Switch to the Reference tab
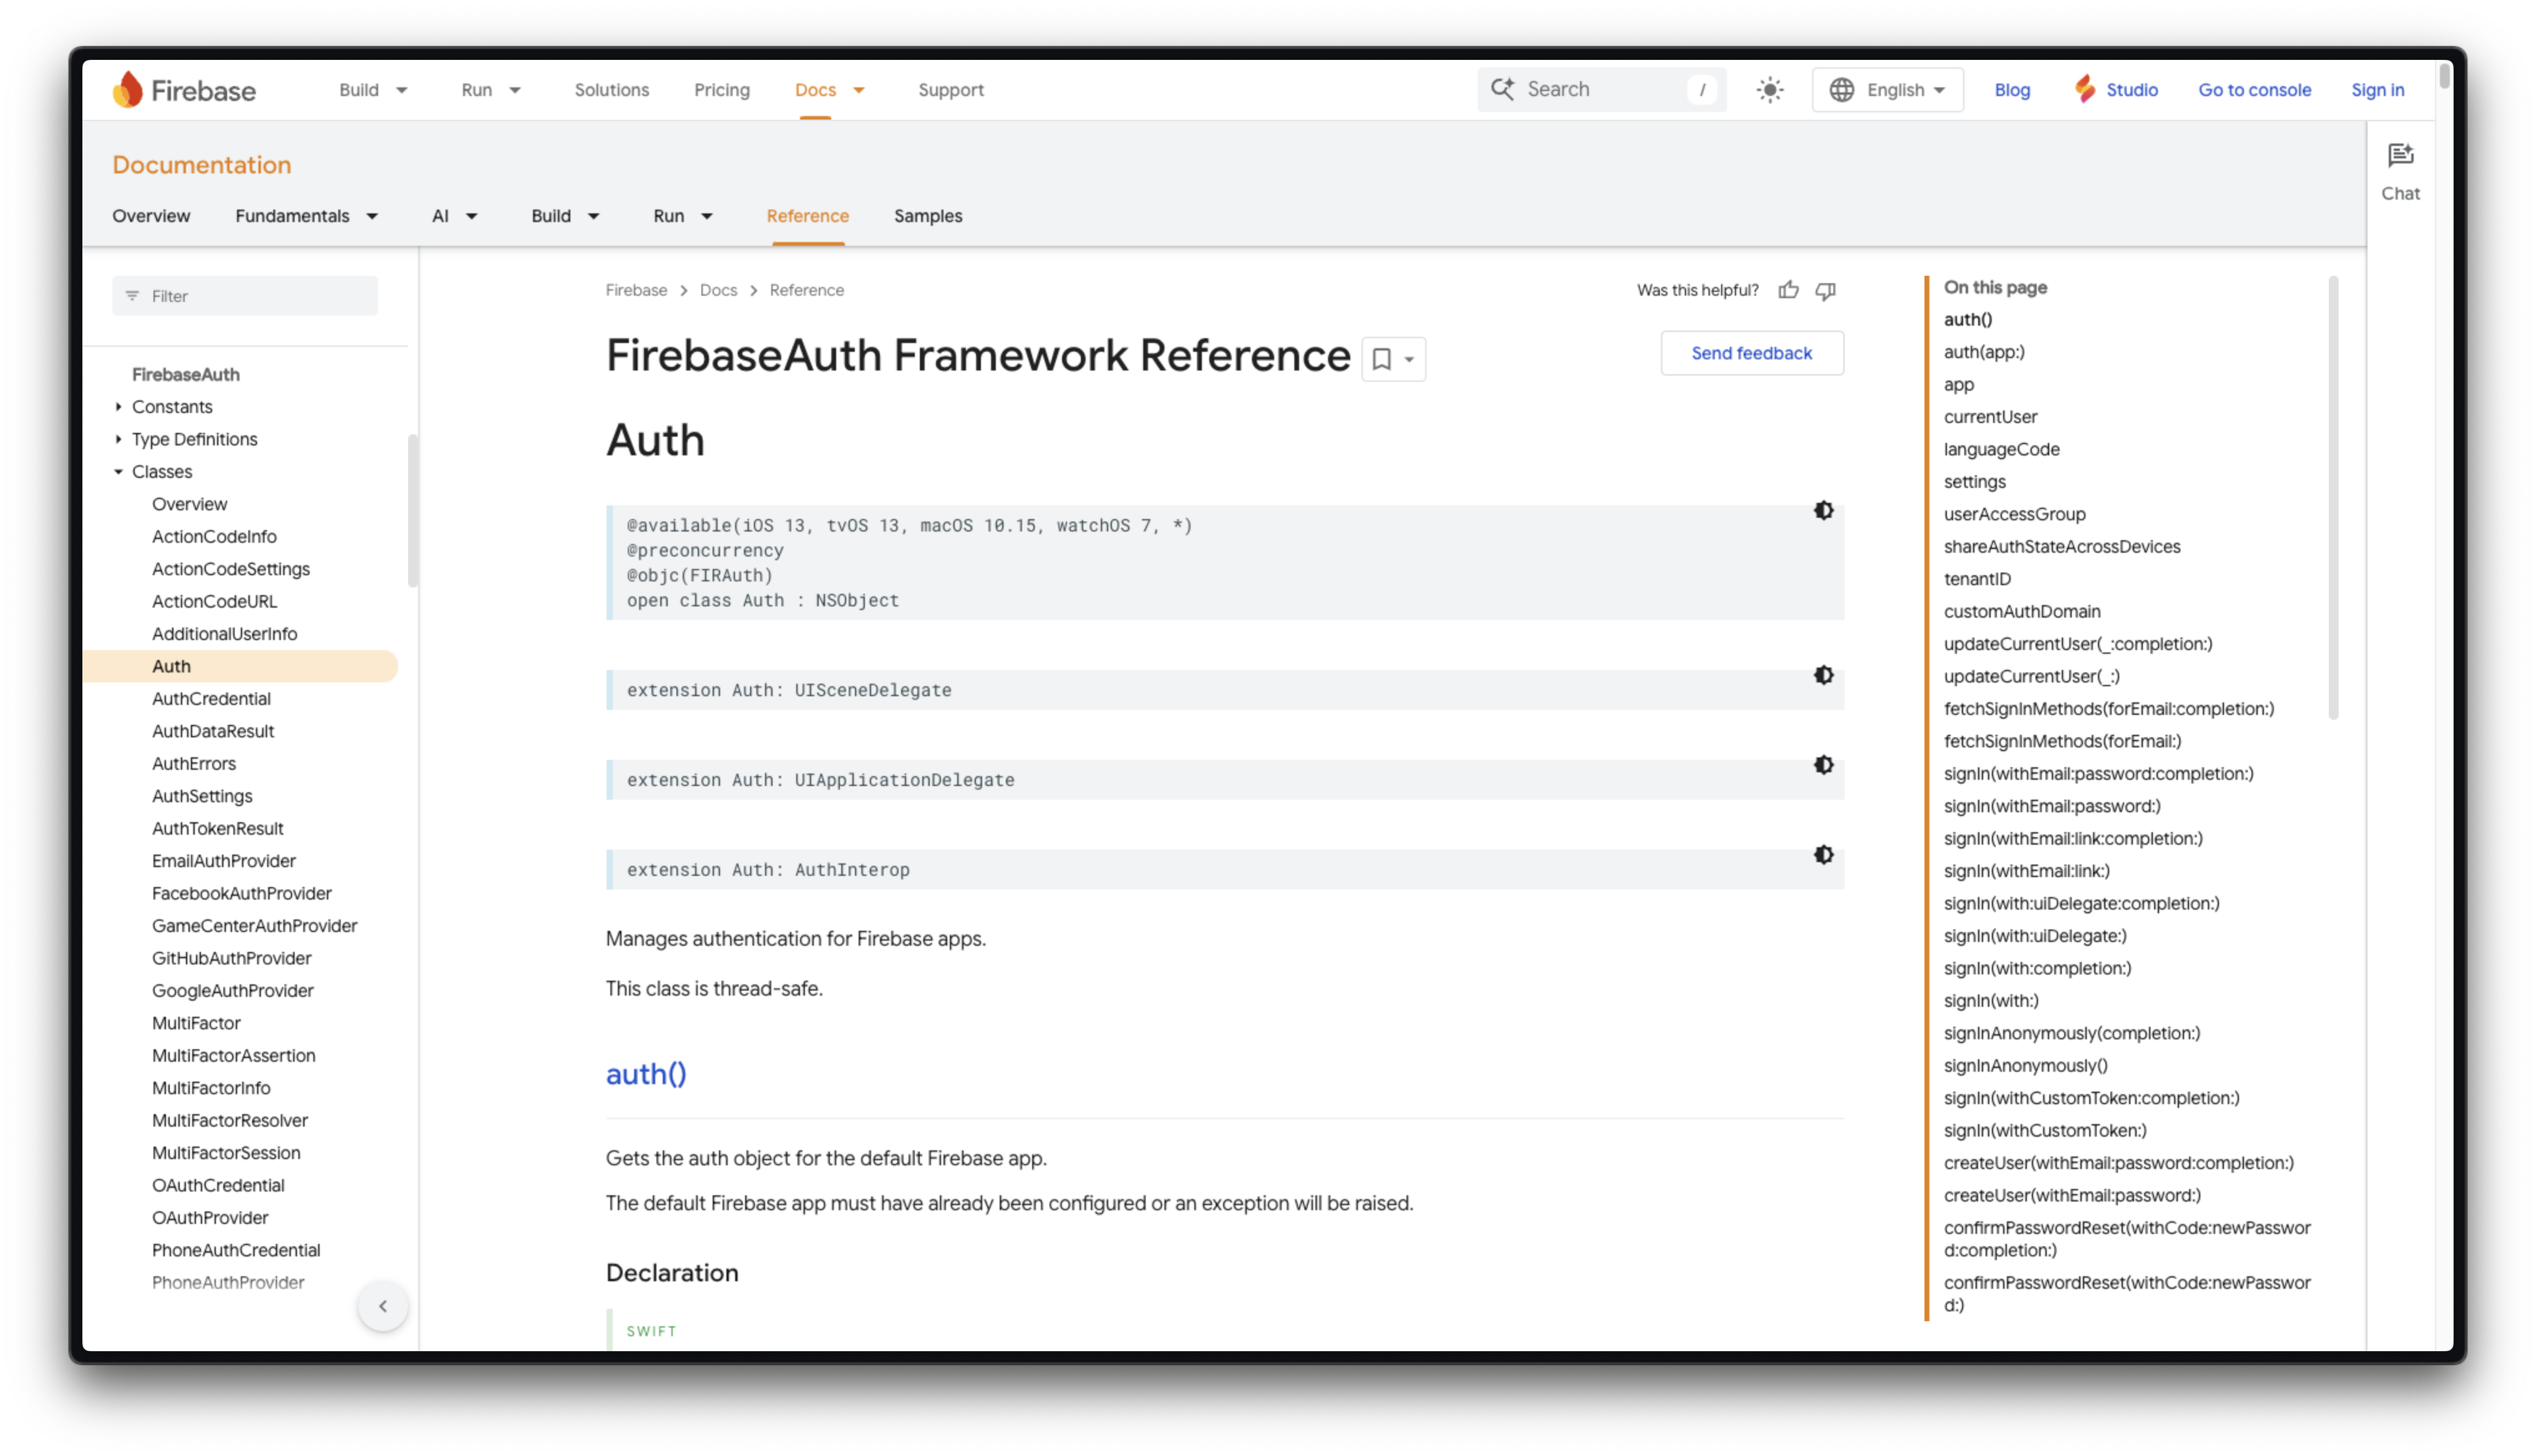The width and height of the screenshot is (2536, 1456). (807, 216)
